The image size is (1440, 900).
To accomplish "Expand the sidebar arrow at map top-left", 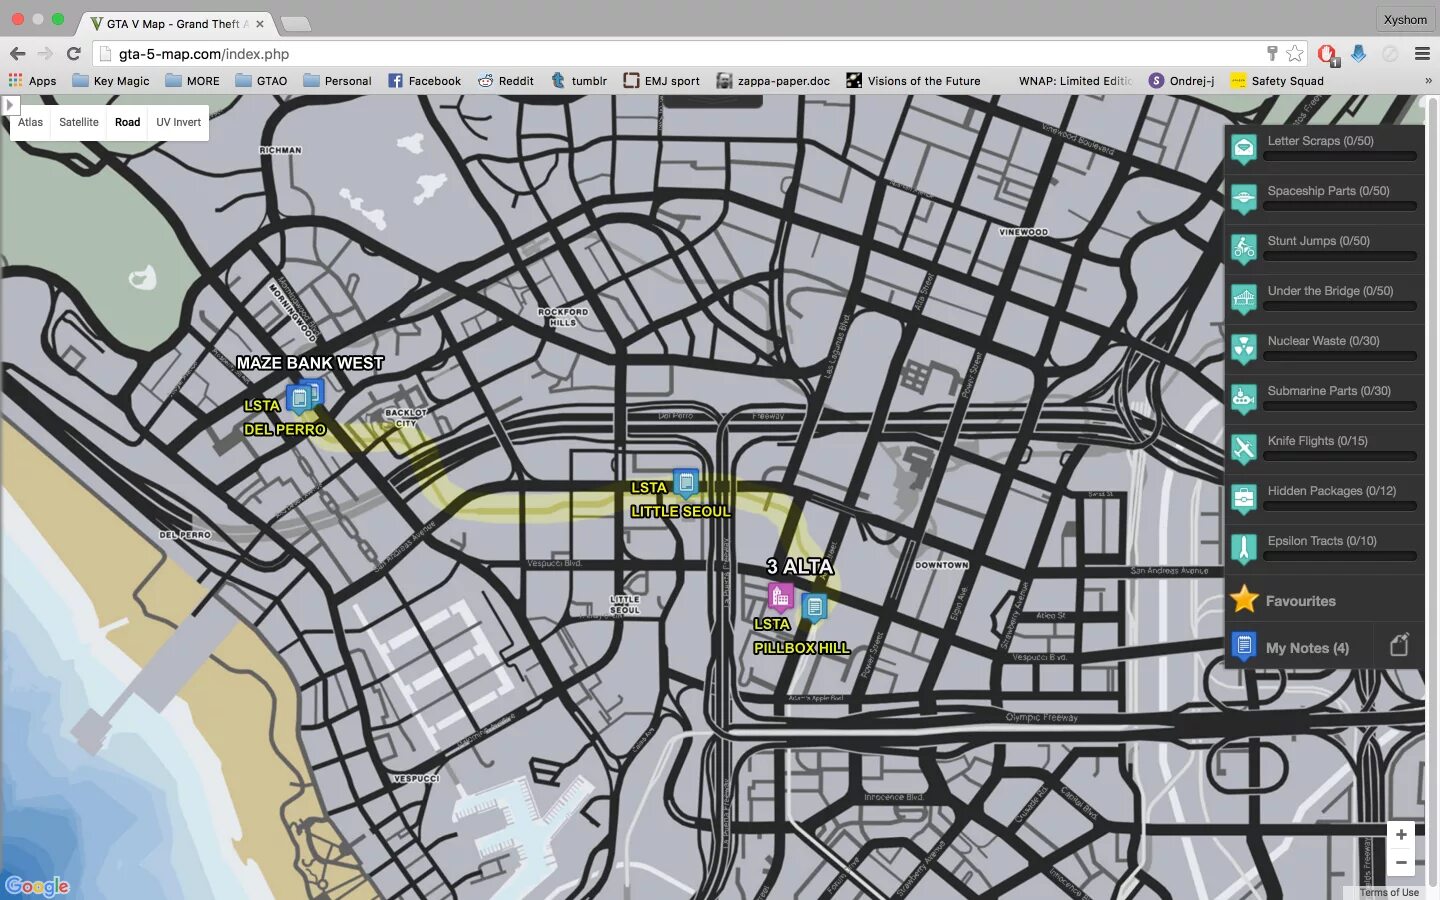I will 10,105.
